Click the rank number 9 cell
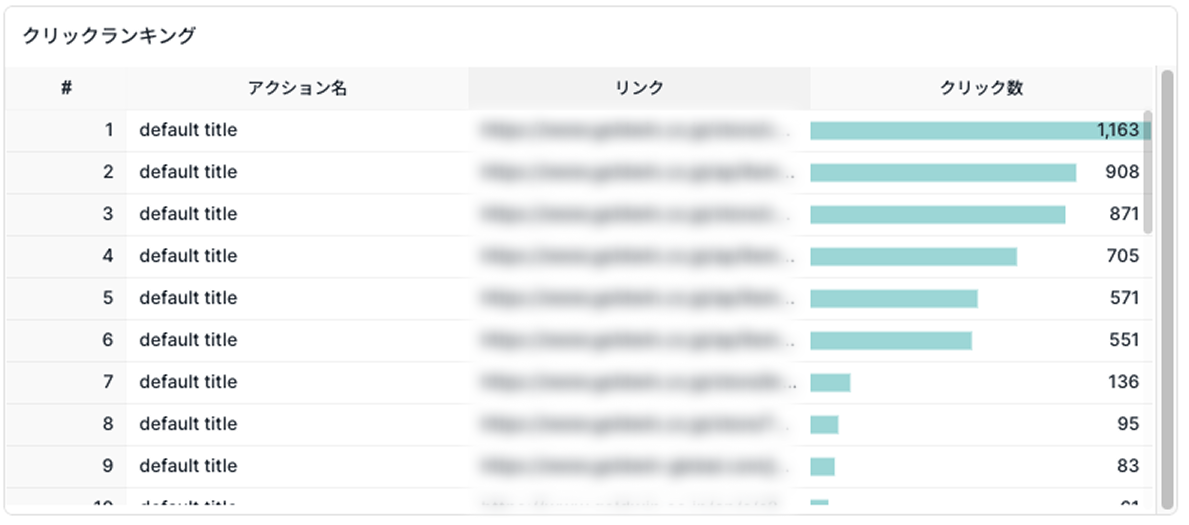Screen dimensions: 1189x525 [x=67, y=466]
